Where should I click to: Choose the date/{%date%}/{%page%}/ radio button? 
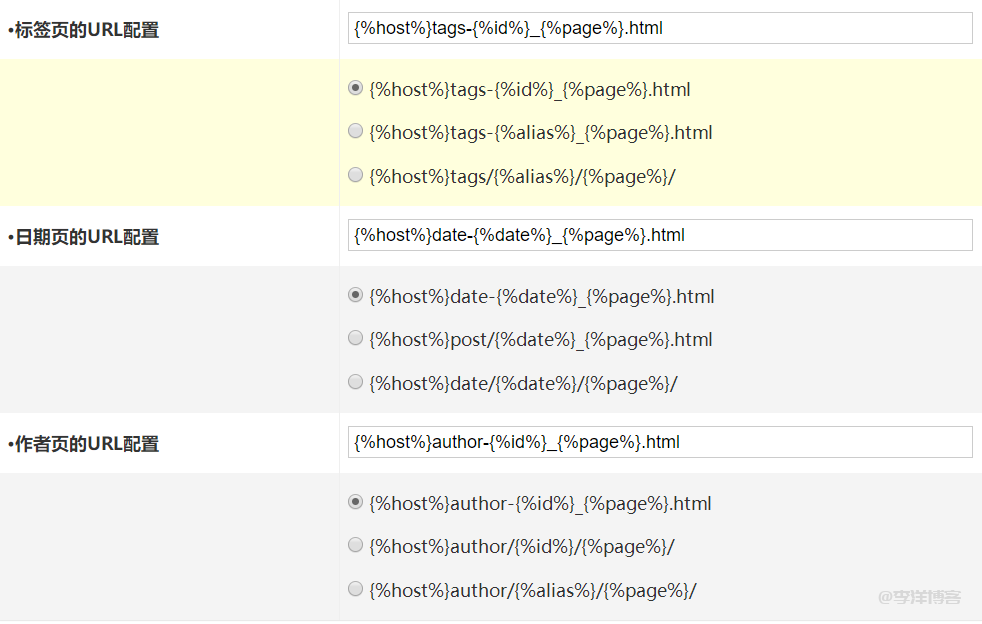(x=355, y=382)
